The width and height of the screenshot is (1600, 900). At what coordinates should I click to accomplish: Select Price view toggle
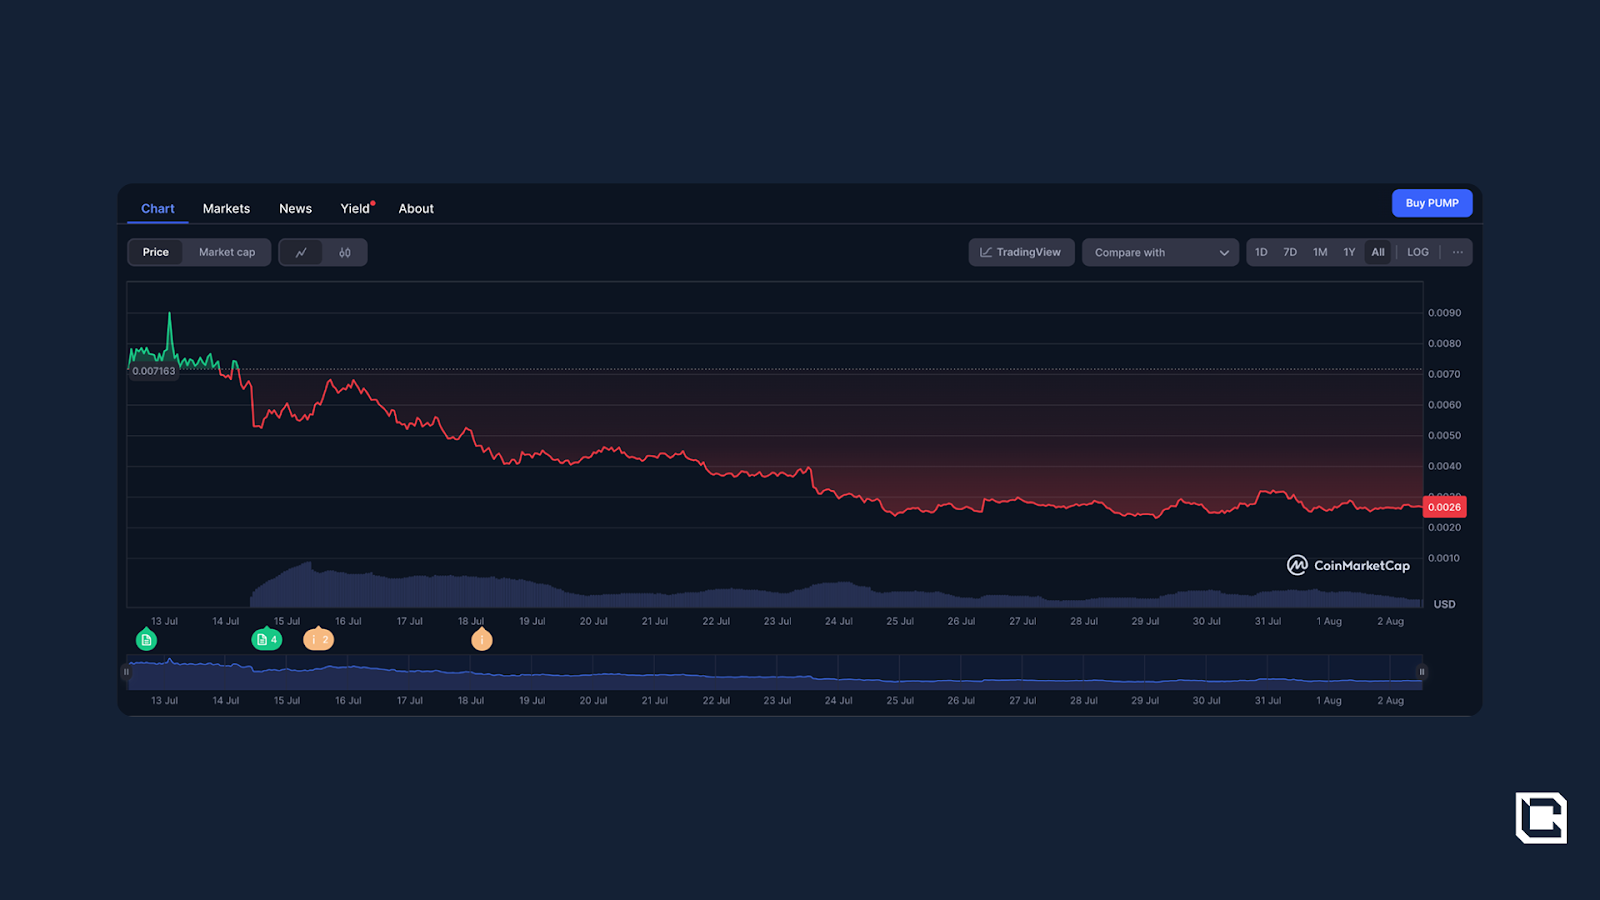tap(156, 253)
